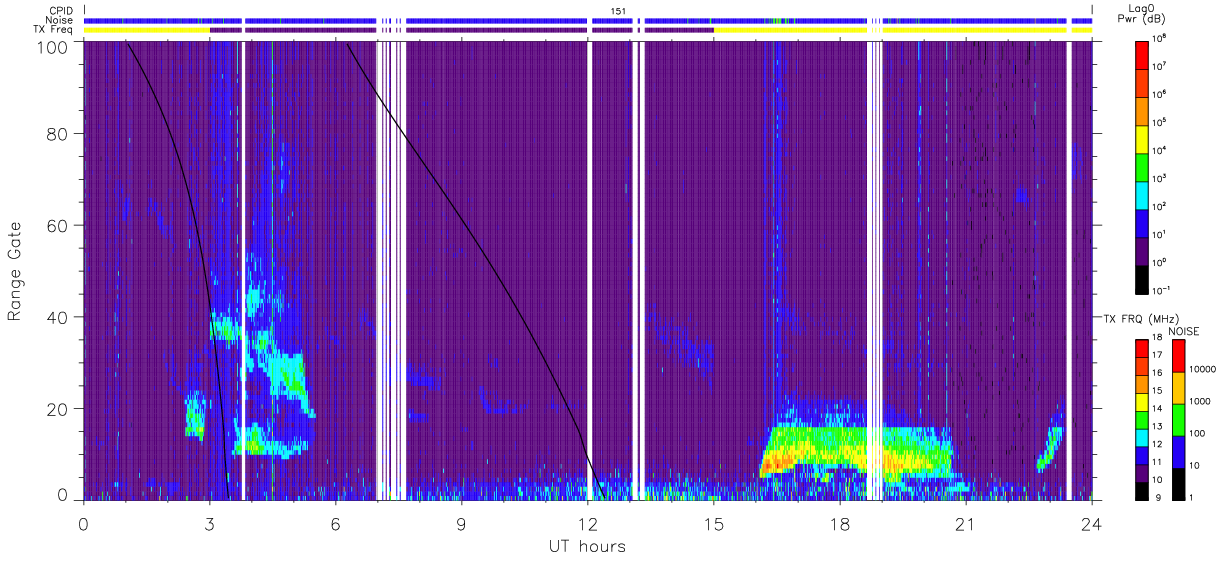This screenshot has height=567, width=1228.
Task: Click the 1 NOISE legend label
Action: (x=1191, y=496)
